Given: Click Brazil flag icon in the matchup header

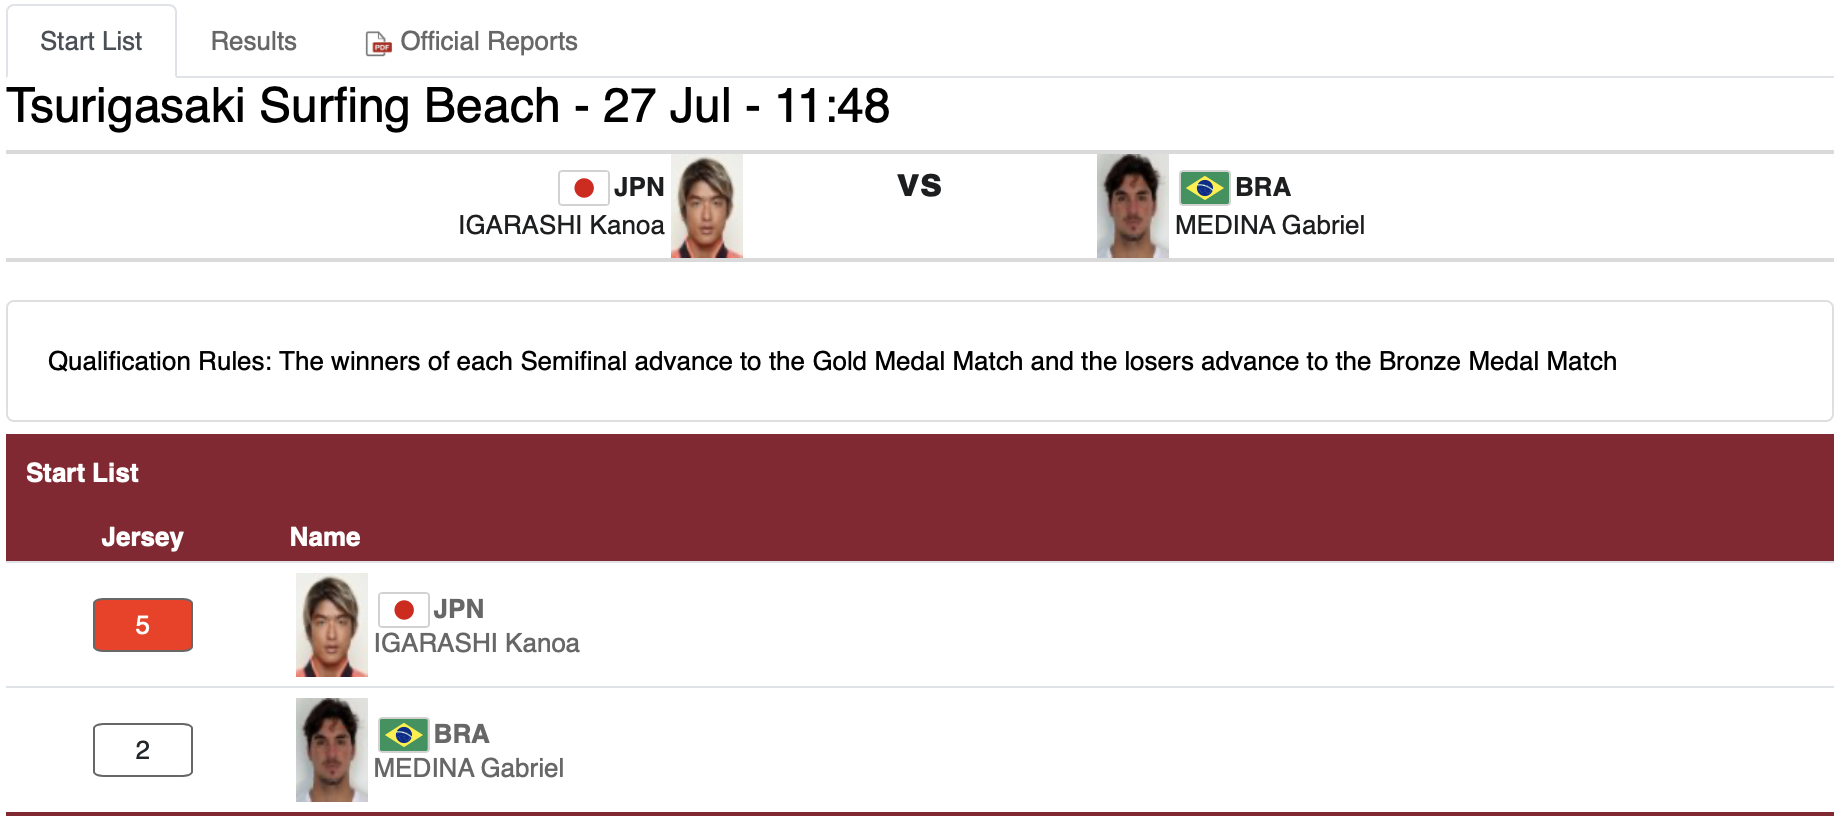Looking at the screenshot, I should click(1204, 187).
